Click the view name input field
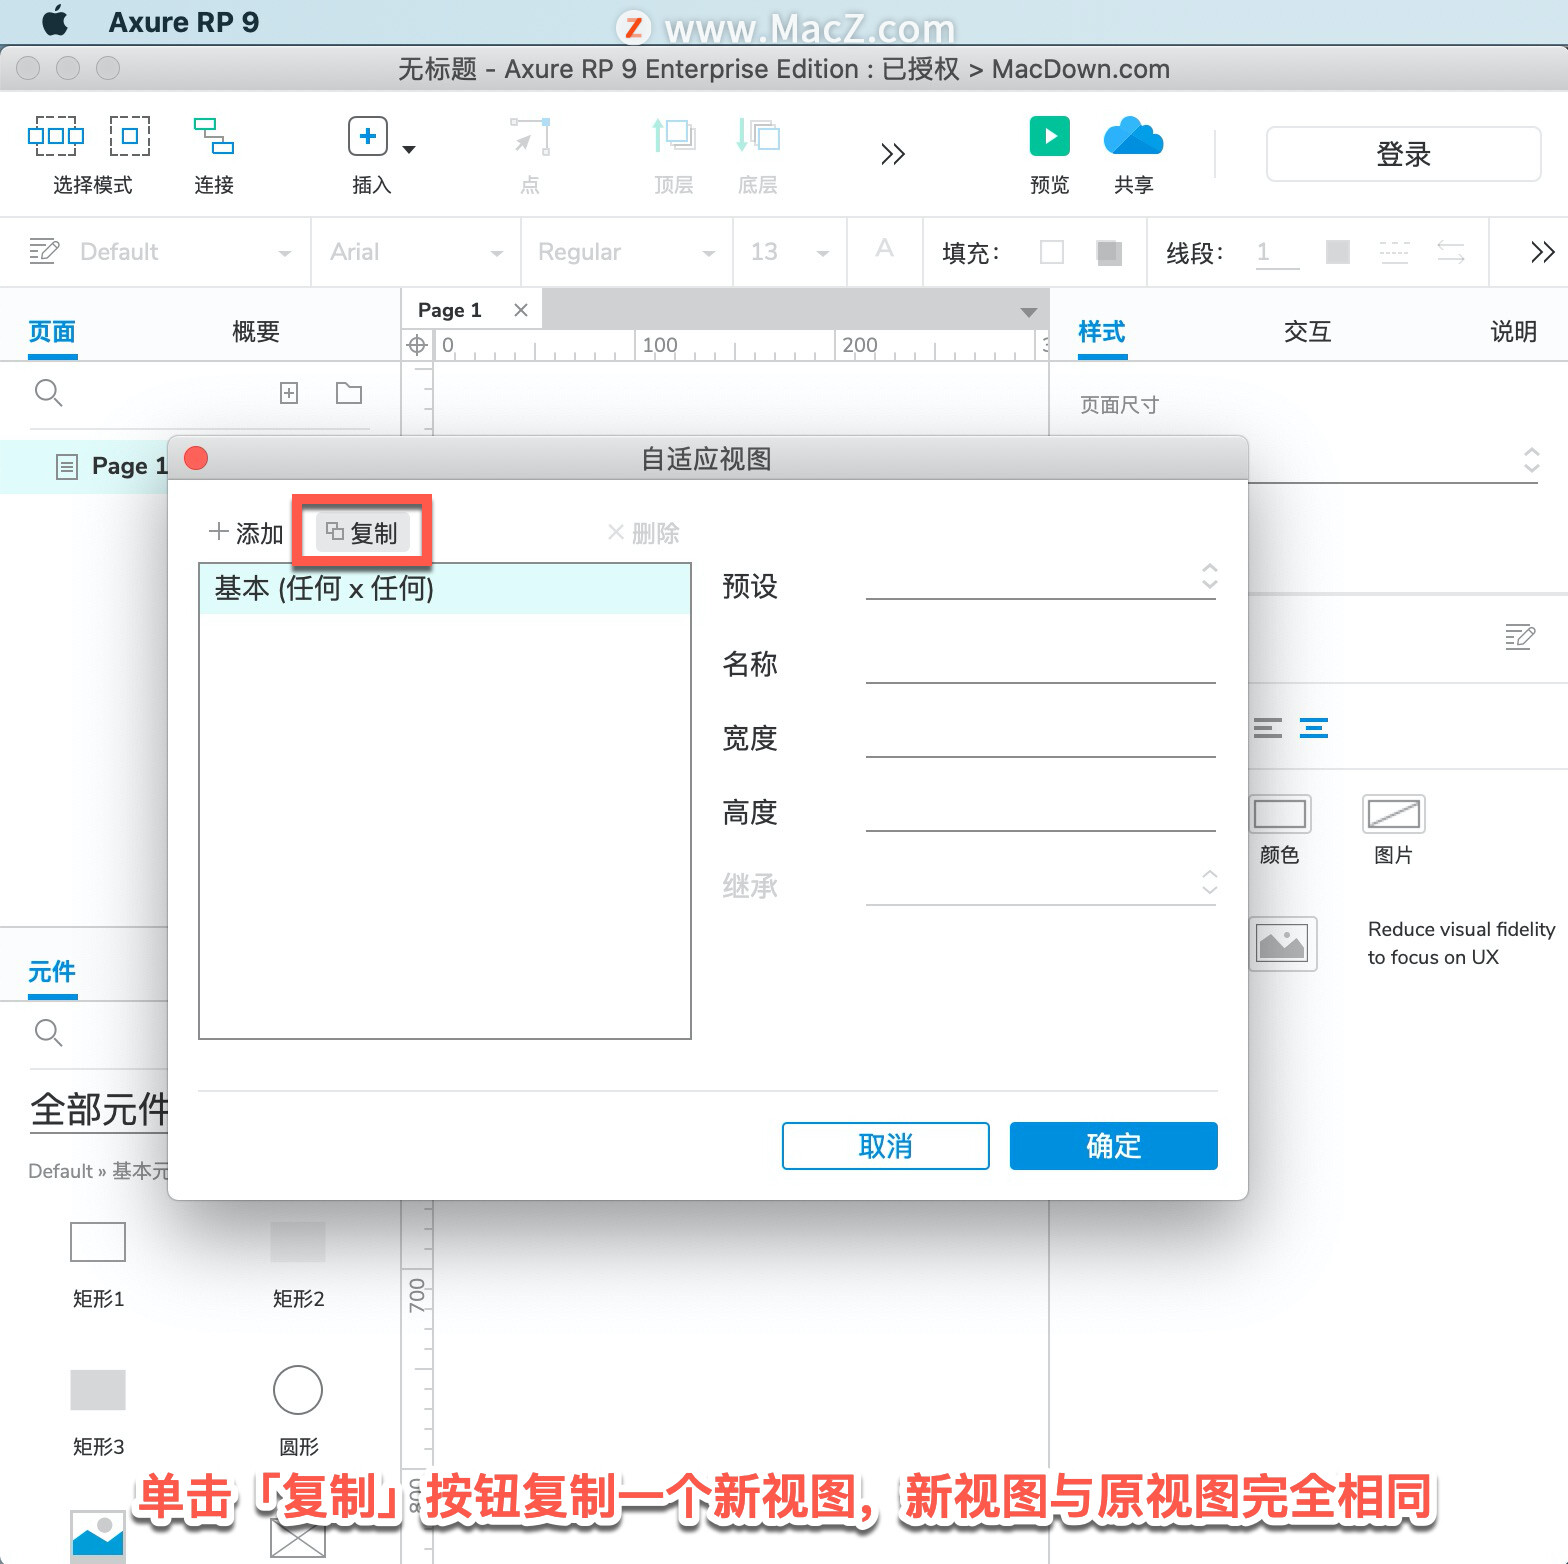The image size is (1568, 1564). point(1041,663)
